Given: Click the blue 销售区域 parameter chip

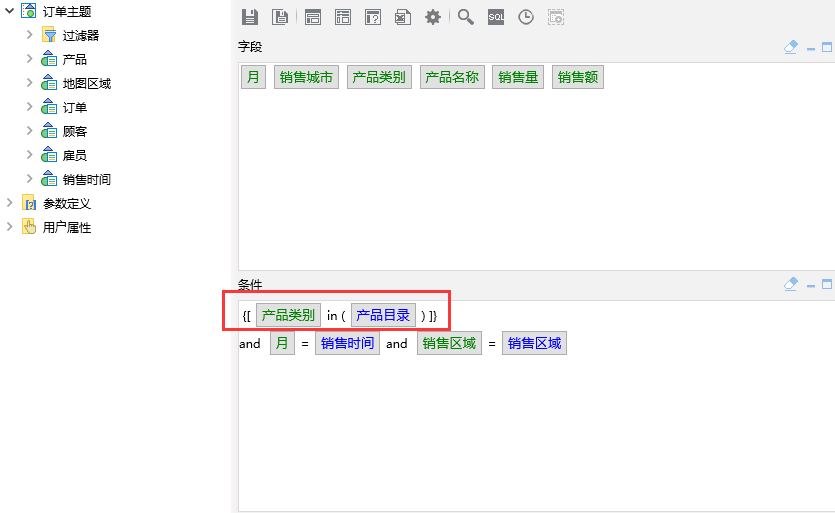Looking at the screenshot, I should tap(534, 343).
